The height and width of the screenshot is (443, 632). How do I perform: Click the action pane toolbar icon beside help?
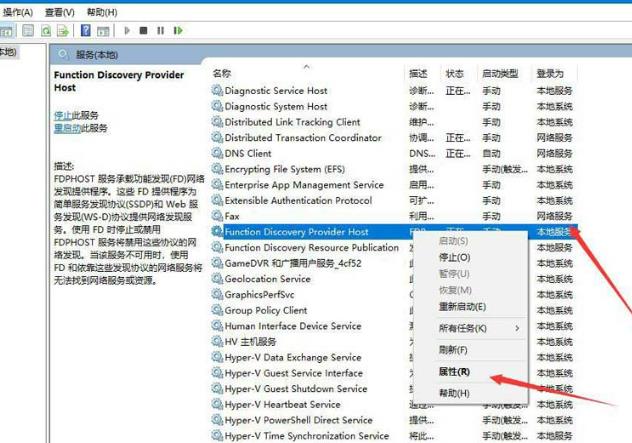pyautogui.click(x=103, y=31)
